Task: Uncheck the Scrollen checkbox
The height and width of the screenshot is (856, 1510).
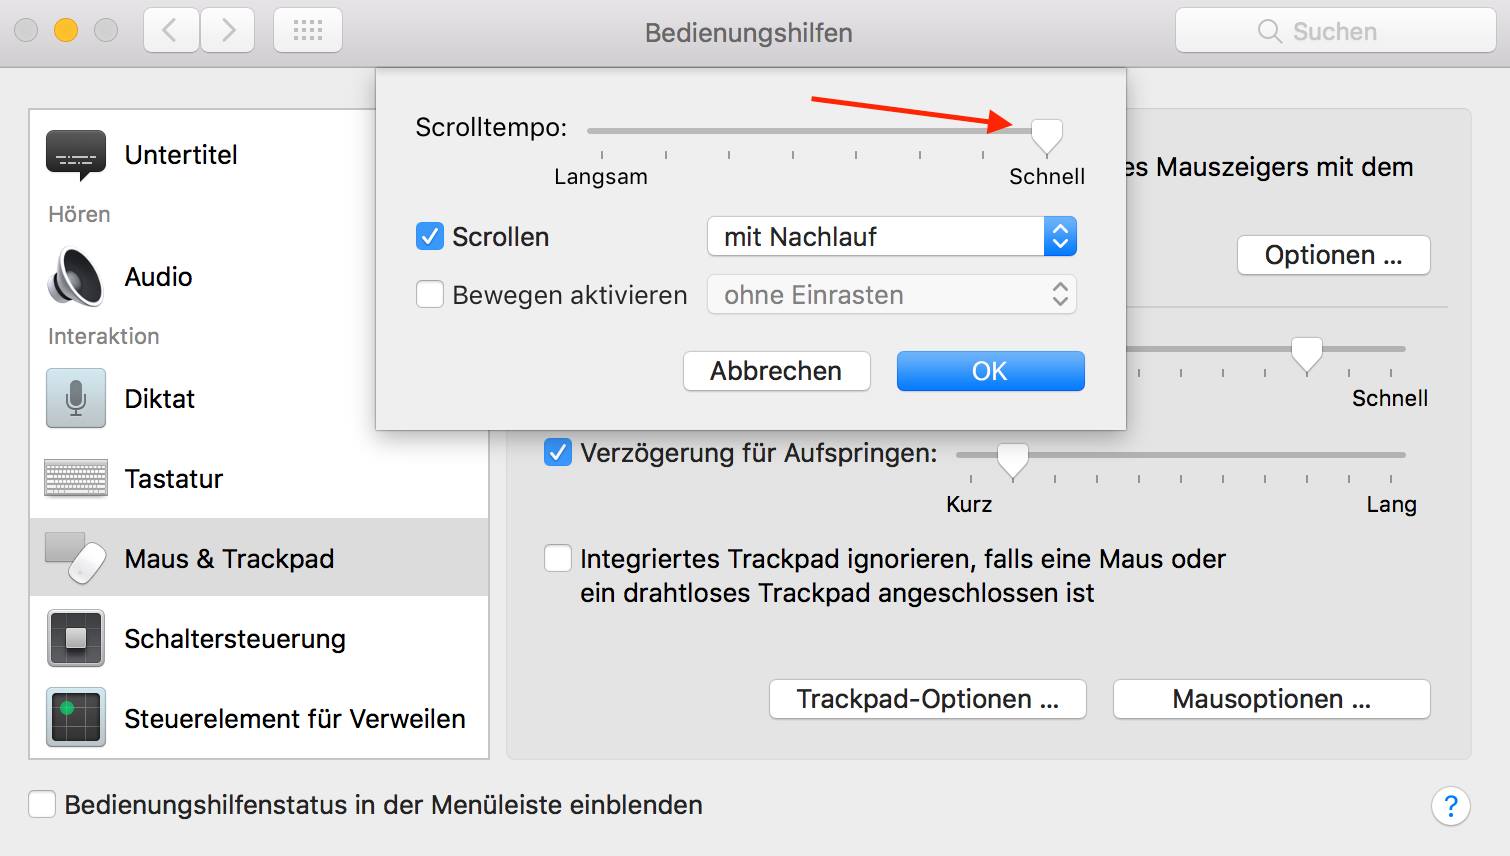Action: point(430,237)
